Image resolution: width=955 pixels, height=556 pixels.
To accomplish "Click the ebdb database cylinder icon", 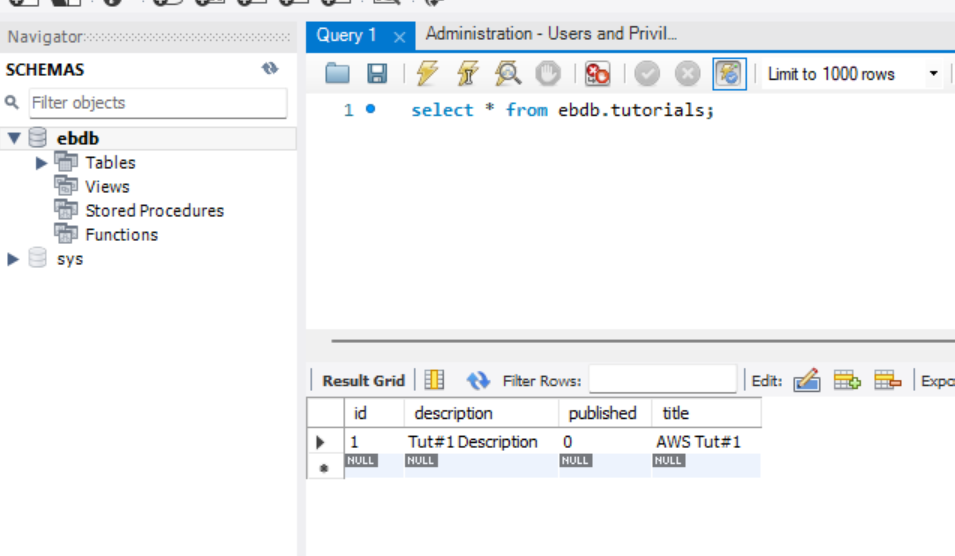I will click(x=38, y=138).
